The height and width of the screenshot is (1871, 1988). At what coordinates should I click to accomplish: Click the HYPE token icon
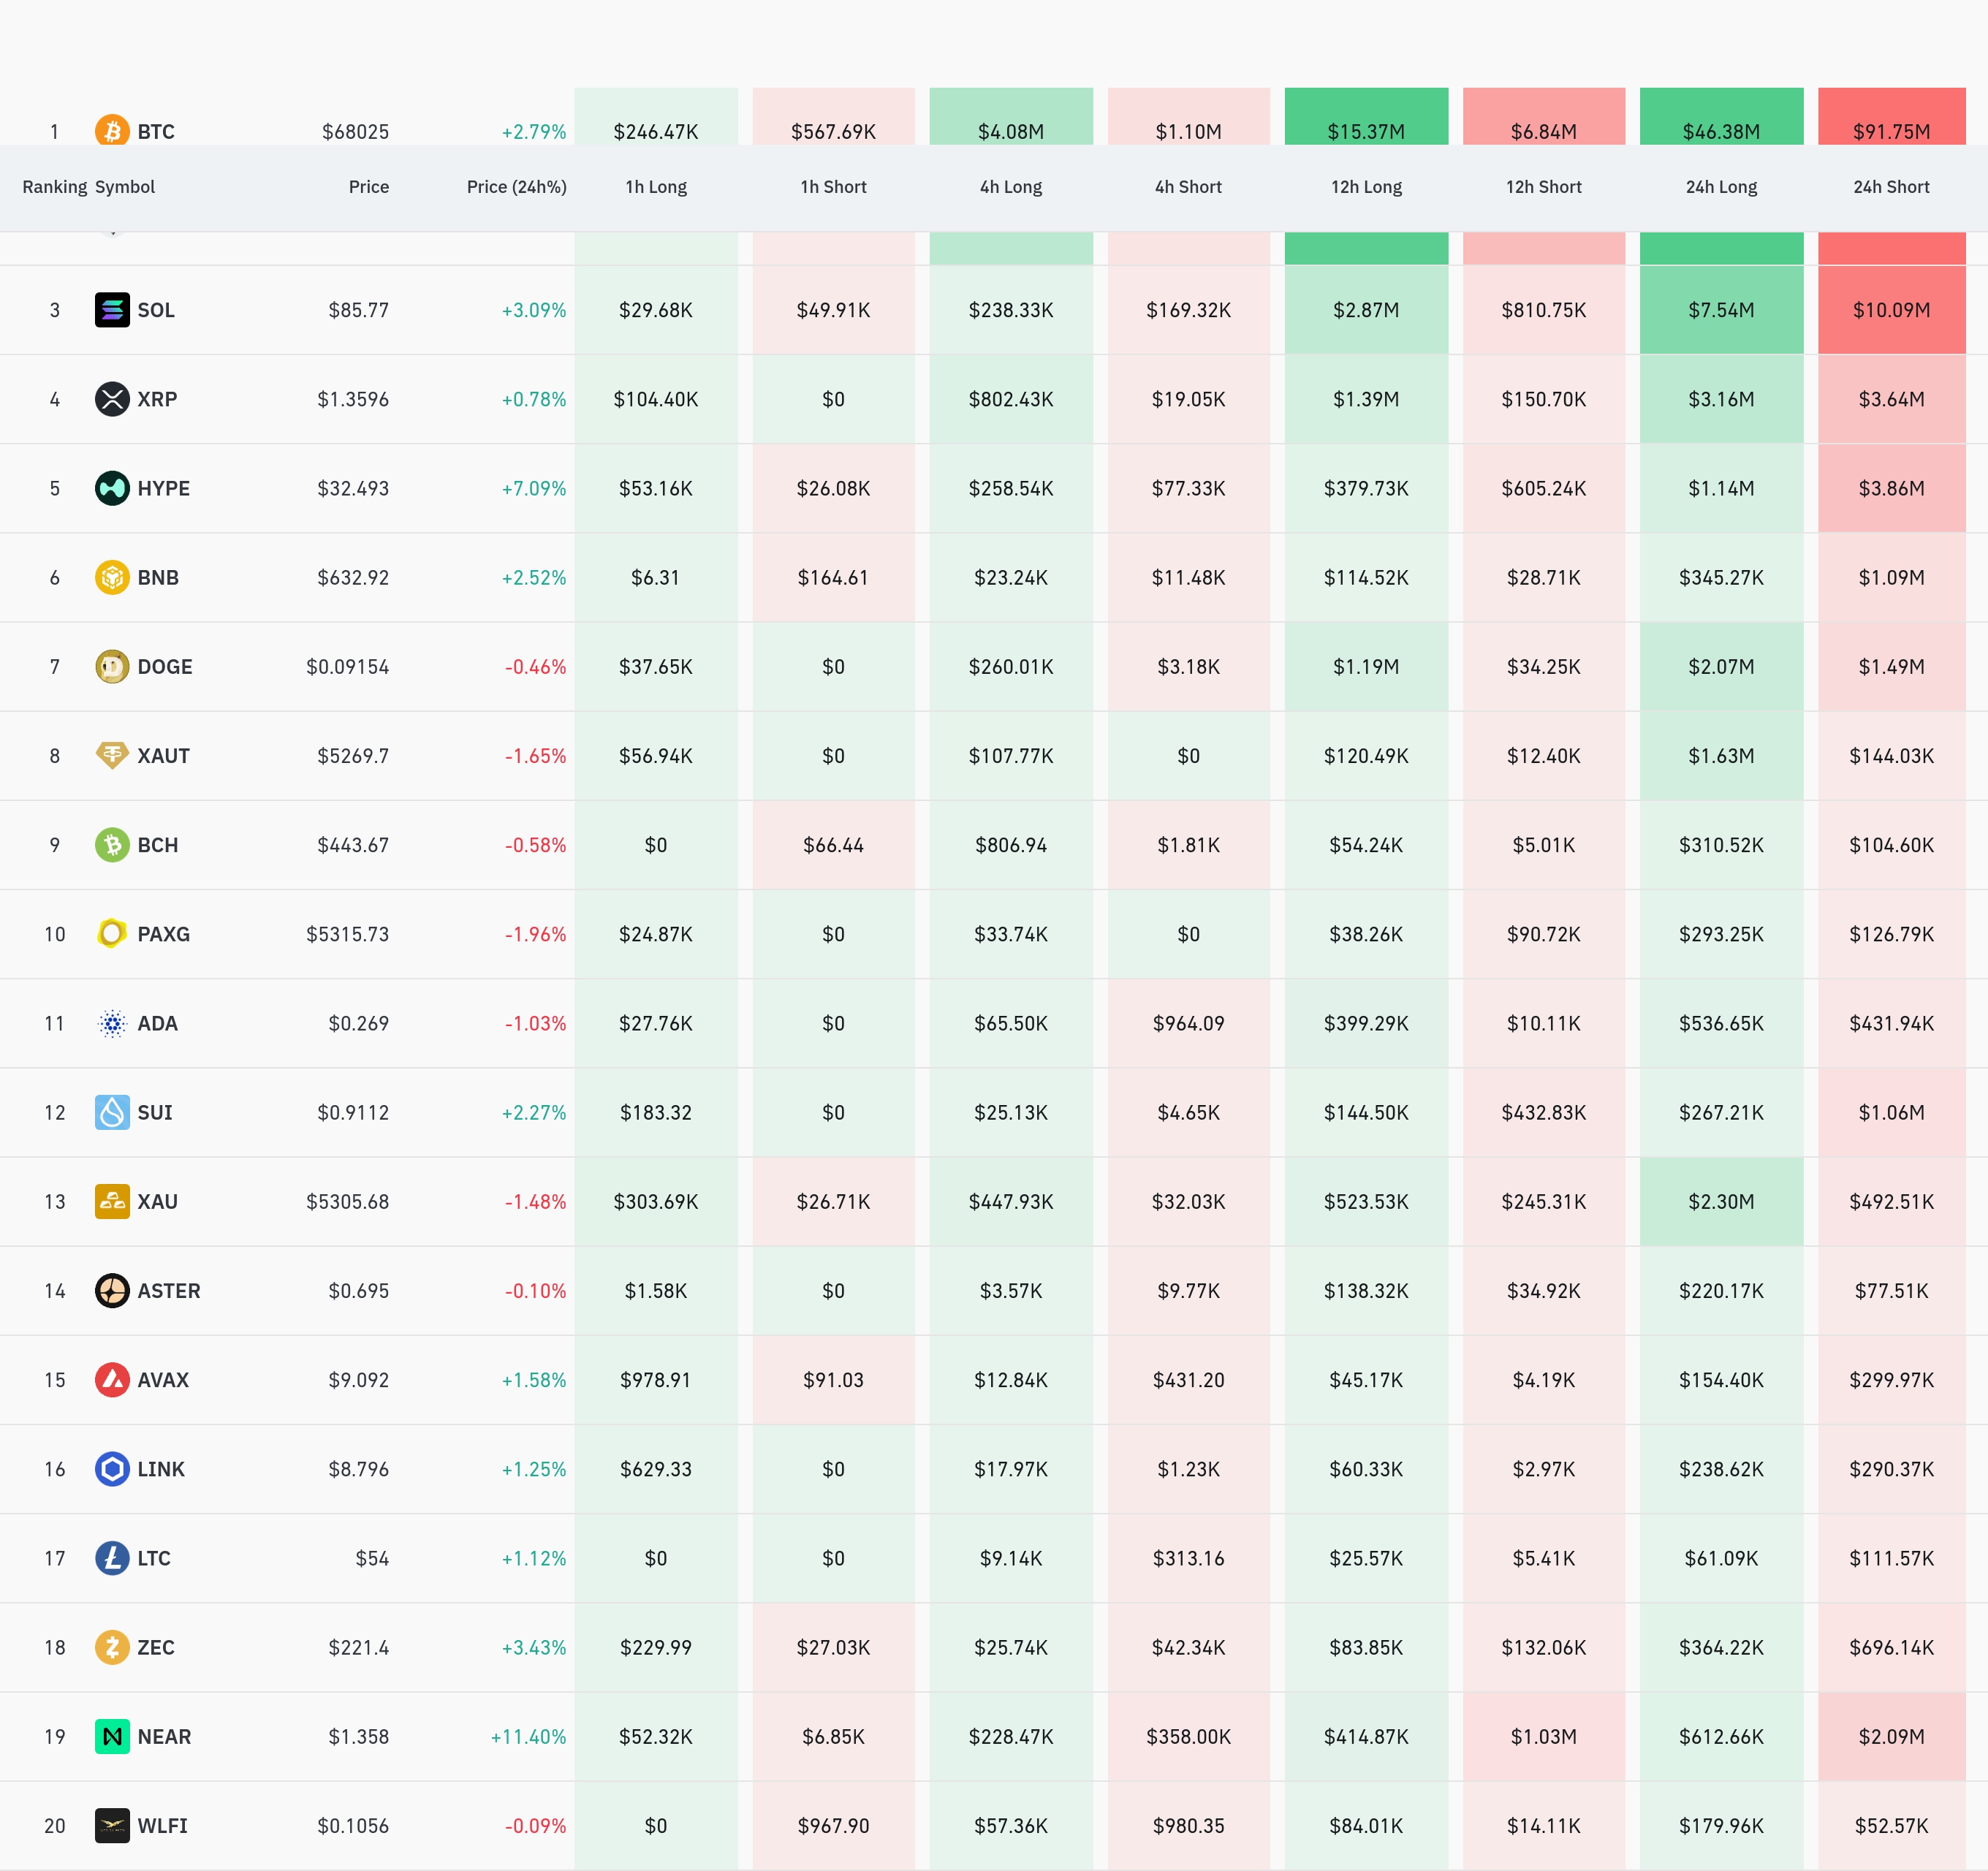(112, 488)
